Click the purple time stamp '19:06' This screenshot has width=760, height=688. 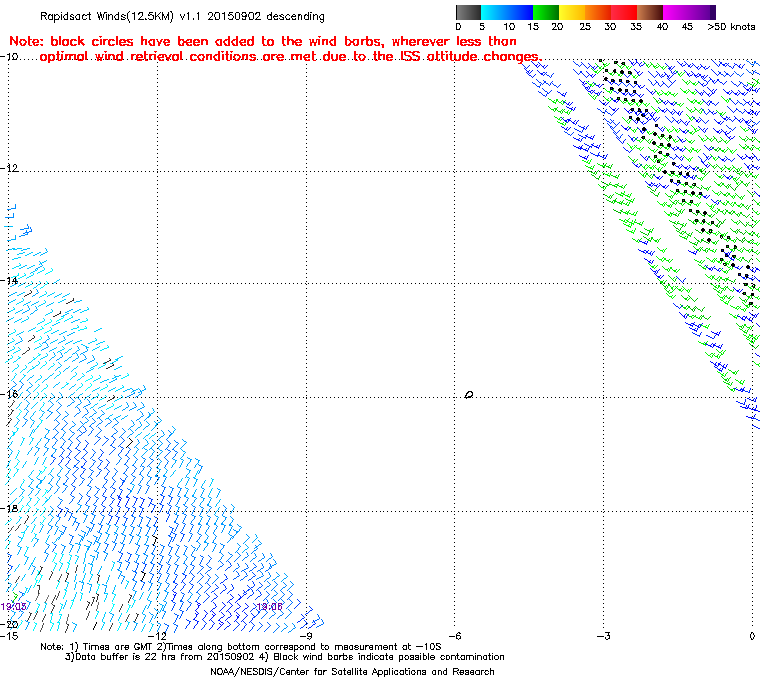tap(269, 607)
